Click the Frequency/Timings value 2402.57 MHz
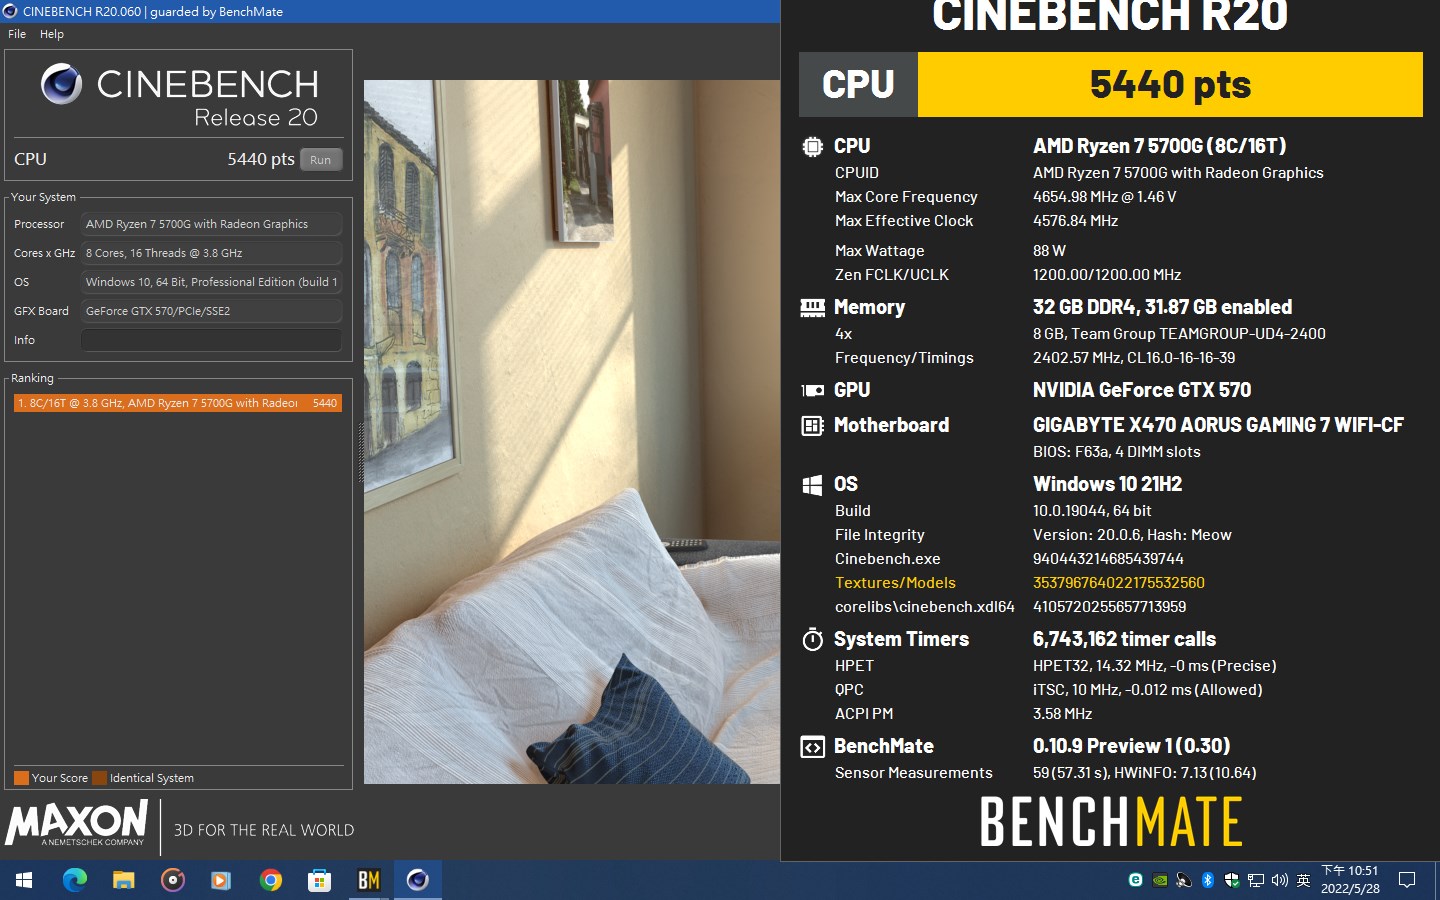This screenshot has width=1440, height=900. pos(1134,358)
